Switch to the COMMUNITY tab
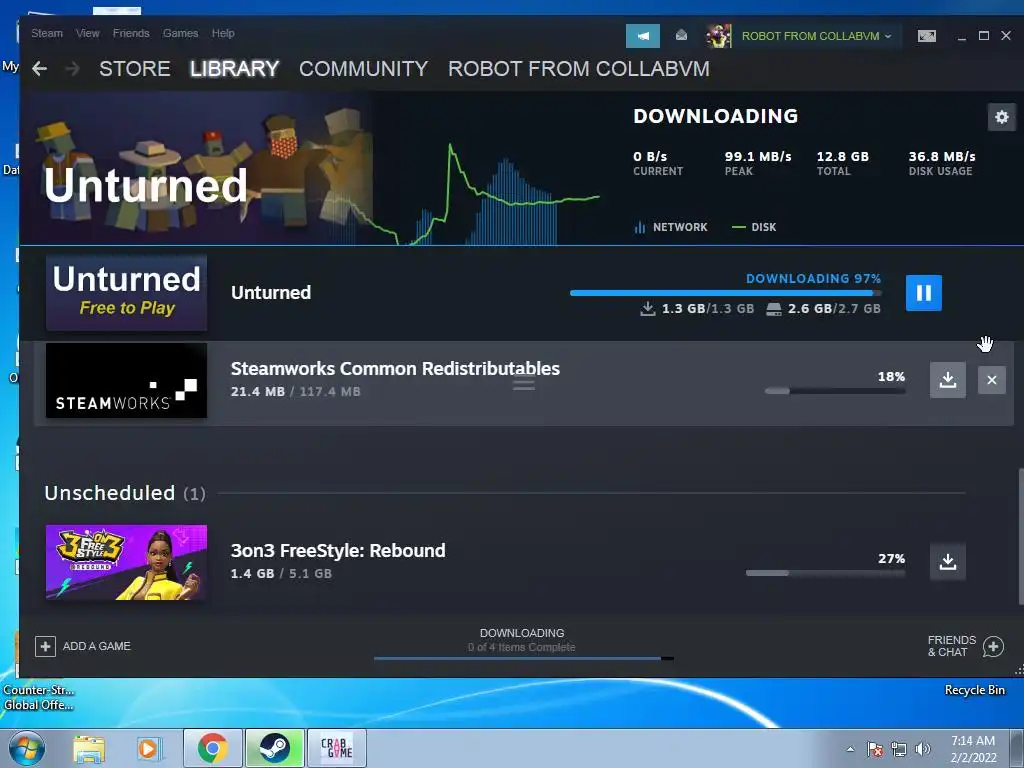 click(363, 69)
